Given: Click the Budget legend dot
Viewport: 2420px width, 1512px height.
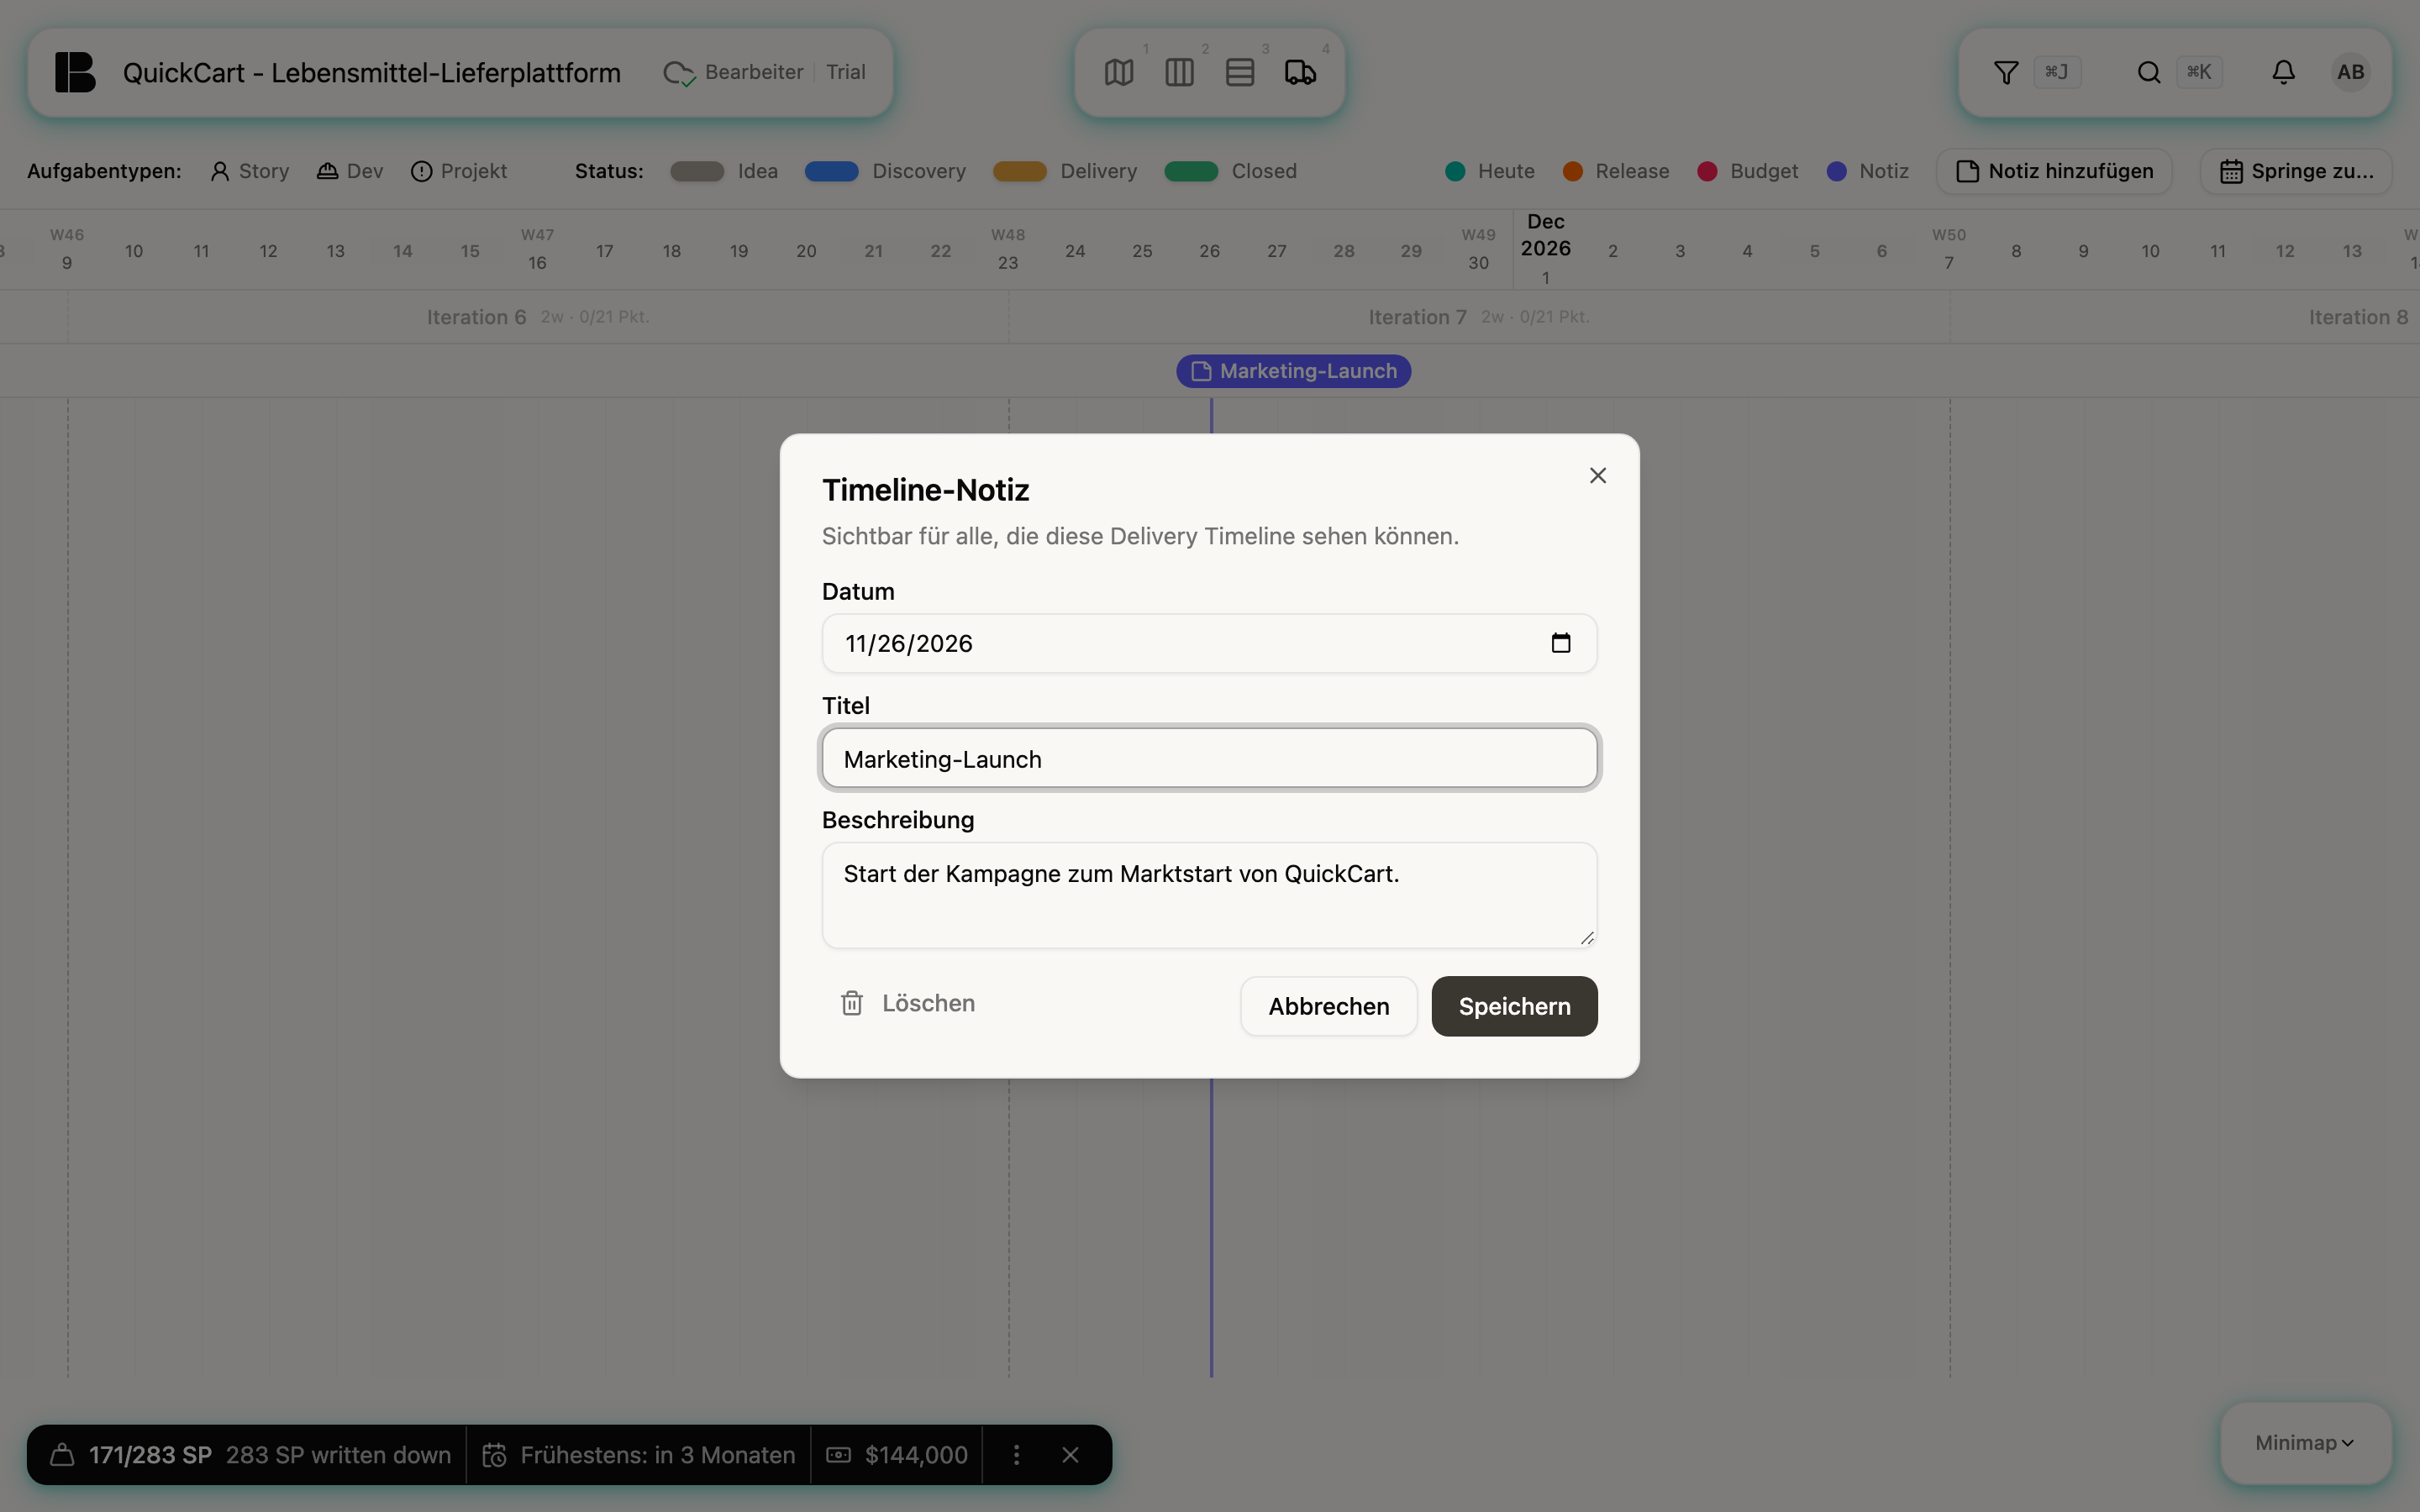Looking at the screenshot, I should pyautogui.click(x=1707, y=171).
